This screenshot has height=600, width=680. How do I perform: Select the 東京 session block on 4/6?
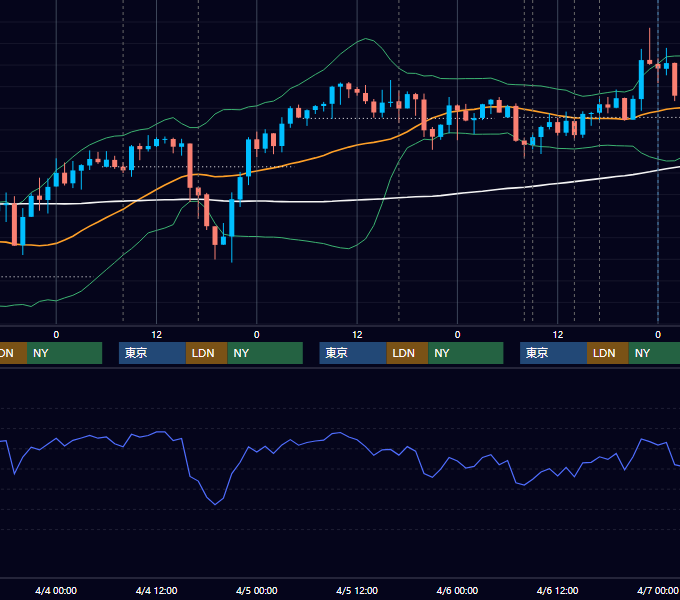(x=553, y=353)
